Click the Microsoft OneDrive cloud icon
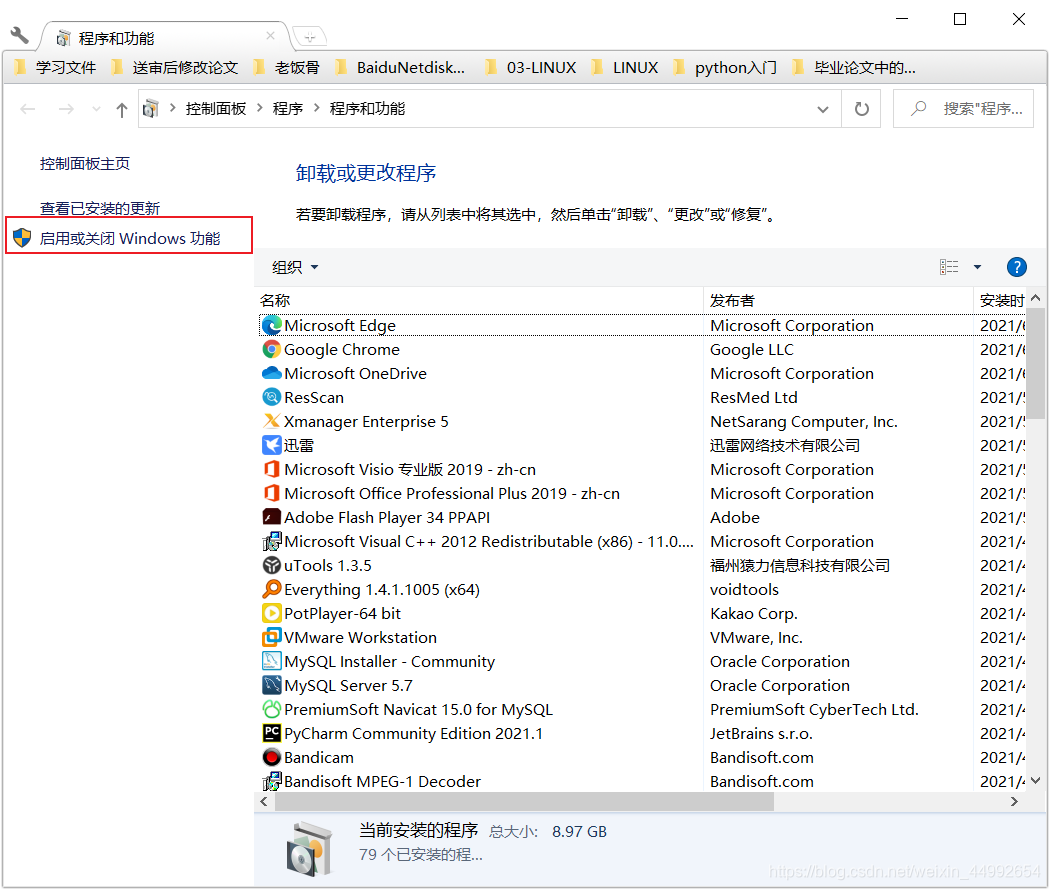This screenshot has height=890, width=1050. pyautogui.click(x=271, y=373)
